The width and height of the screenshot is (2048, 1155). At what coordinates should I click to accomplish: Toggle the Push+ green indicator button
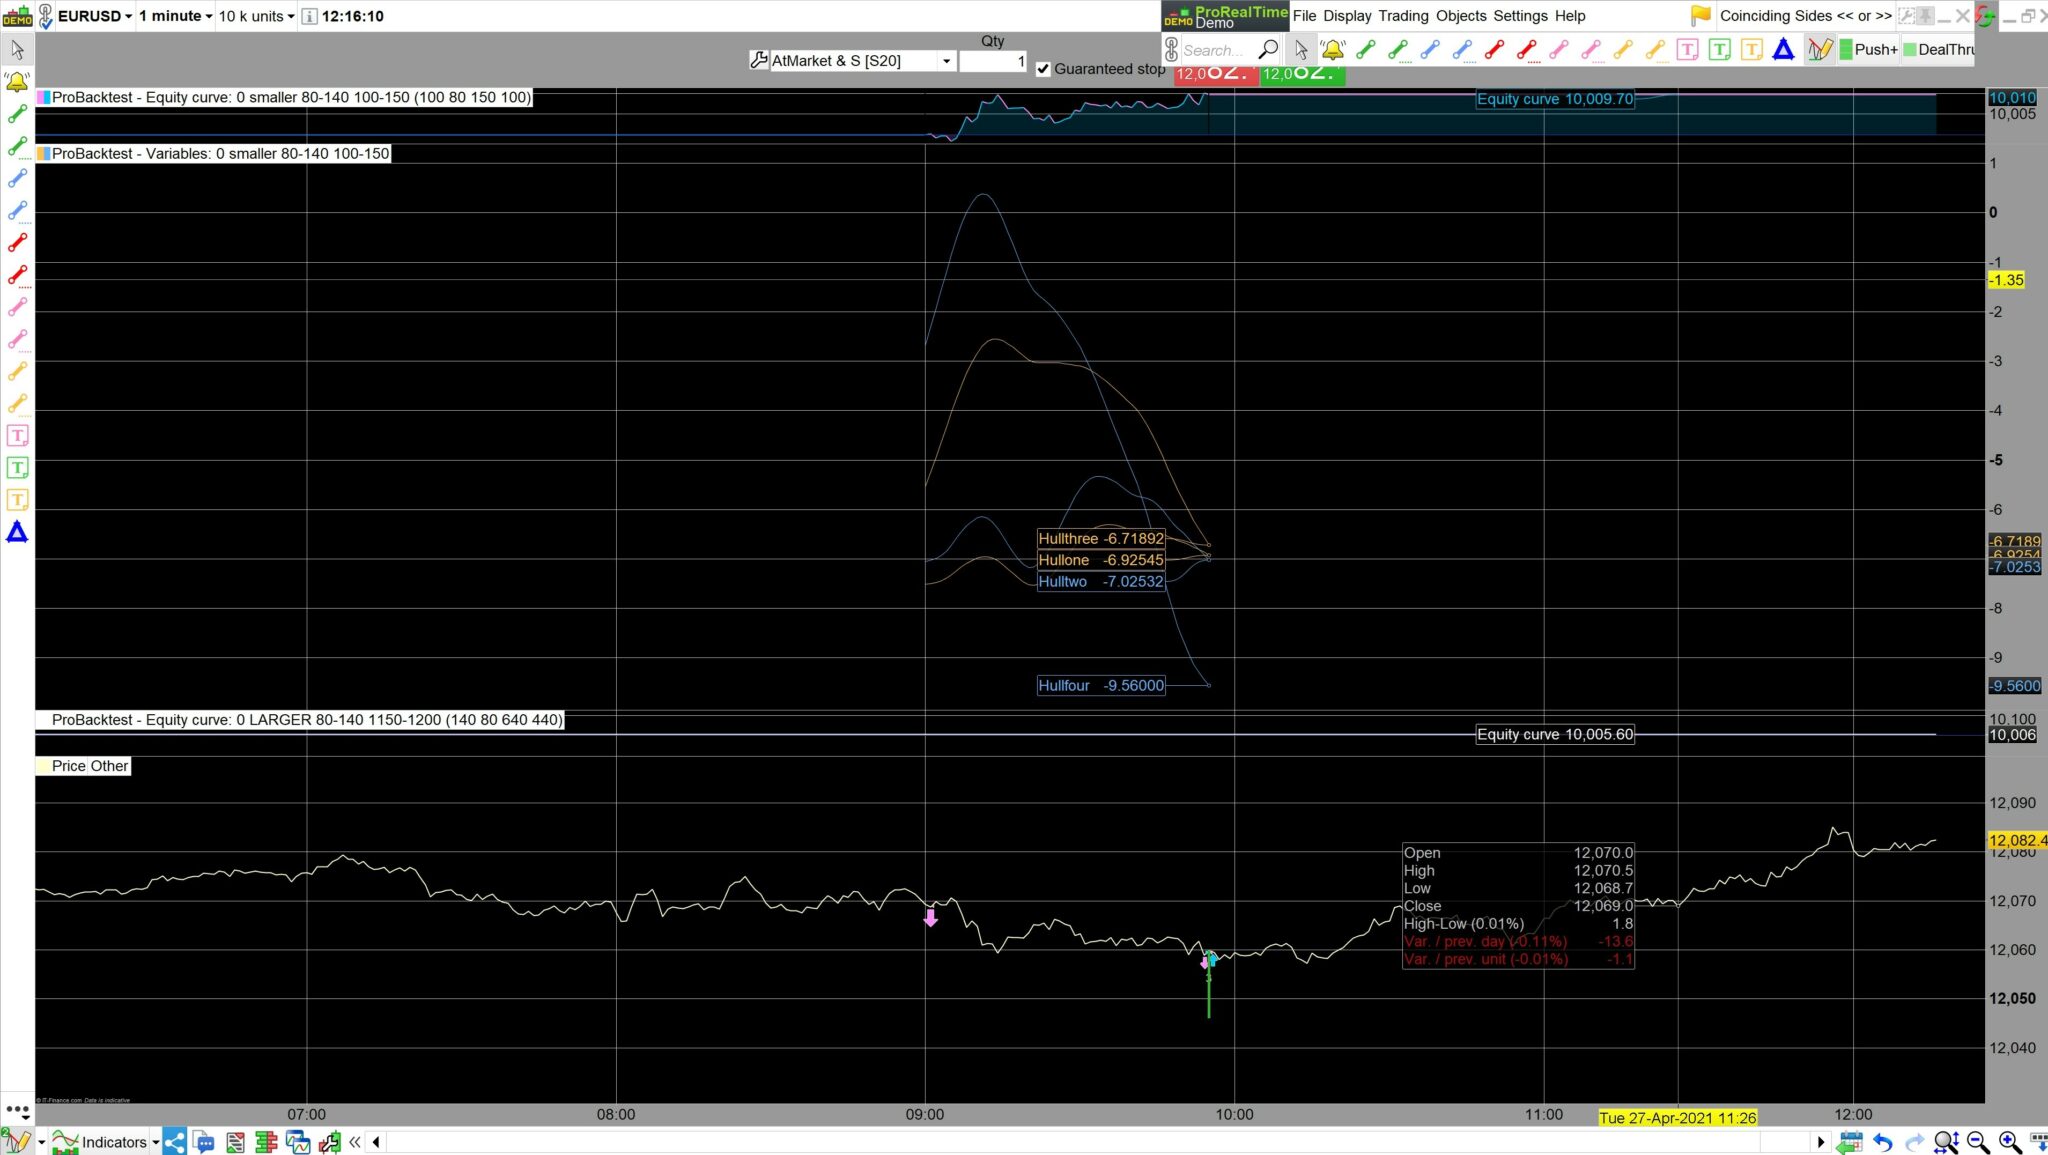(1868, 49)
